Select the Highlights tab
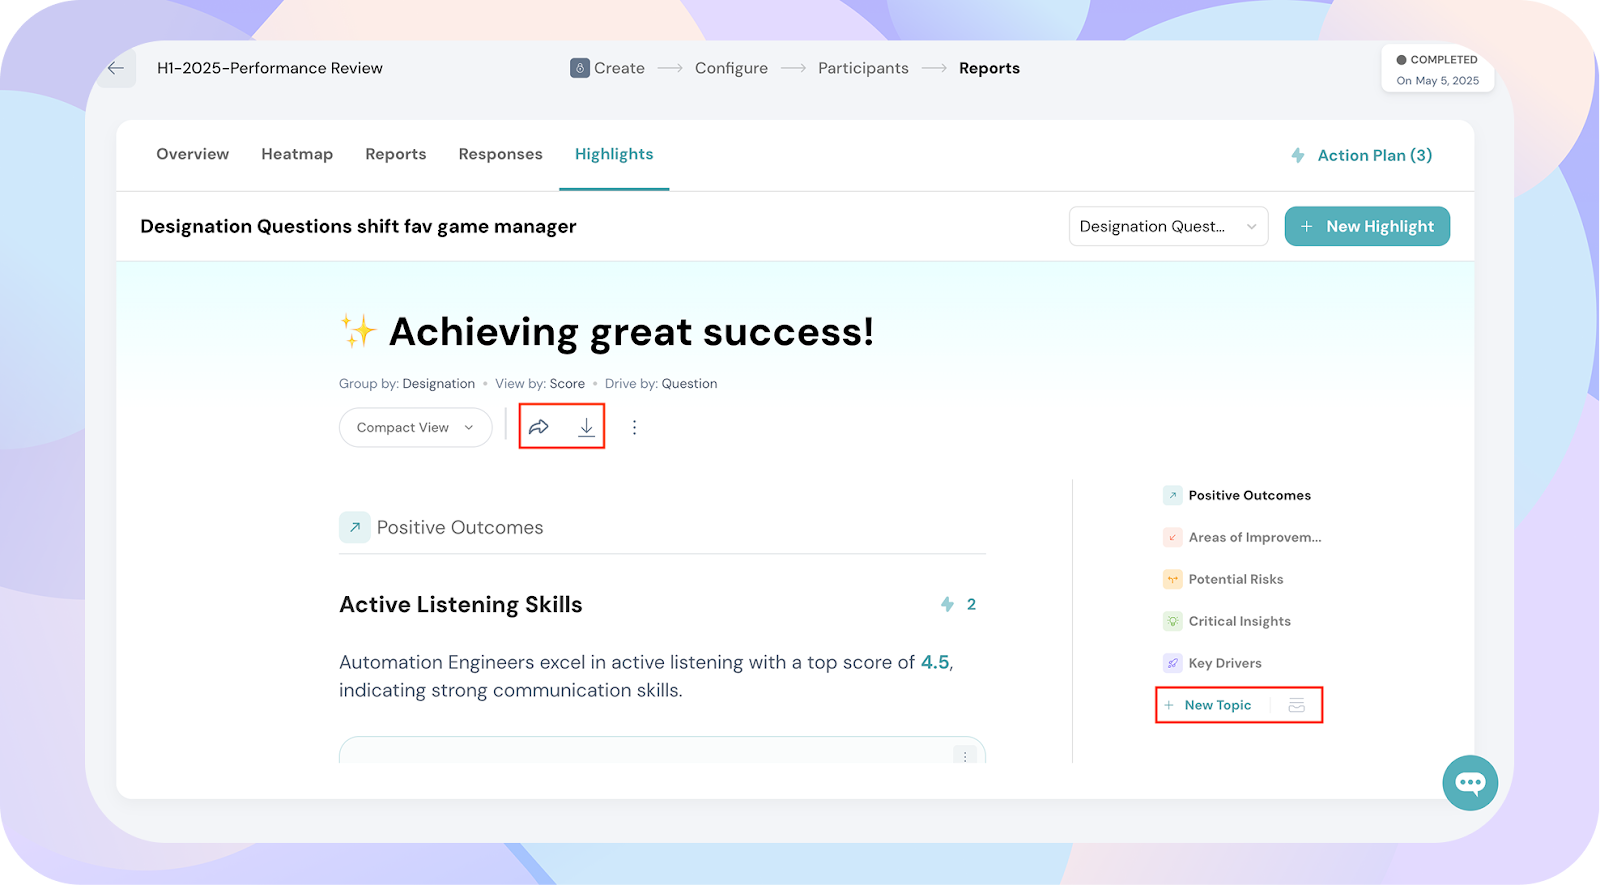This screenshot has height=885, width=1600. click(x=614, y=154)
